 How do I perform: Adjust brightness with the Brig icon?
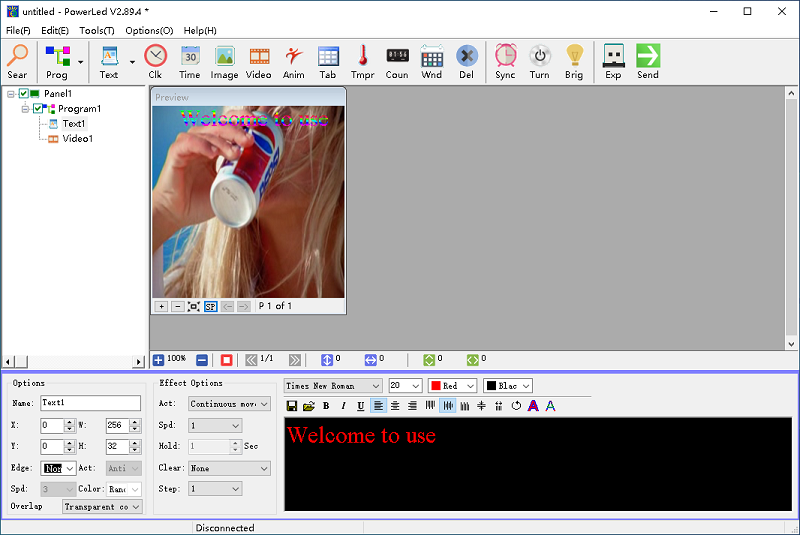[x=574, y=61]
